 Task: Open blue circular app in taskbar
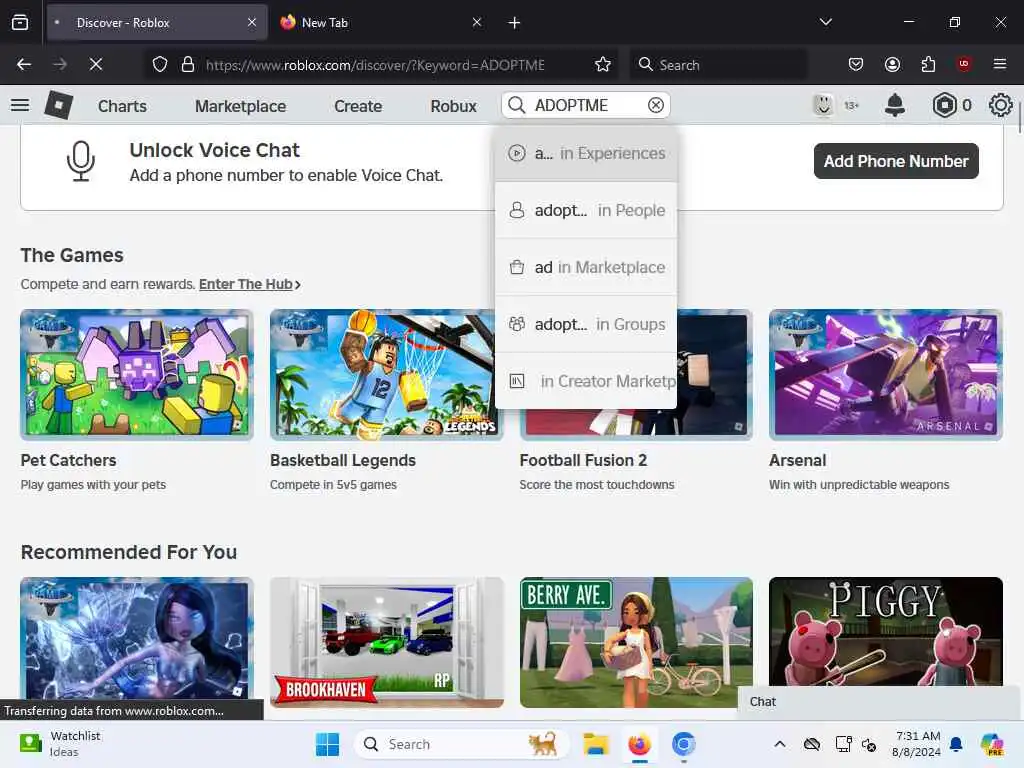[683, 744]
